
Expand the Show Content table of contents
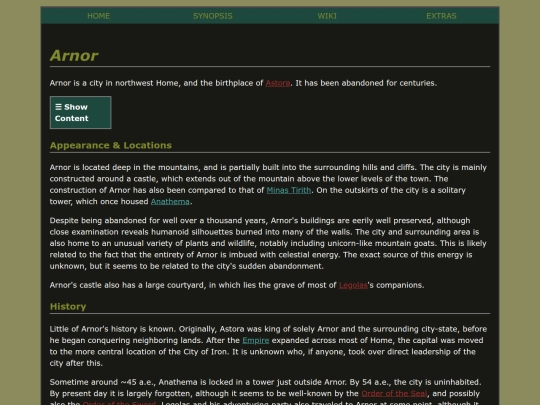click(80, 113)
